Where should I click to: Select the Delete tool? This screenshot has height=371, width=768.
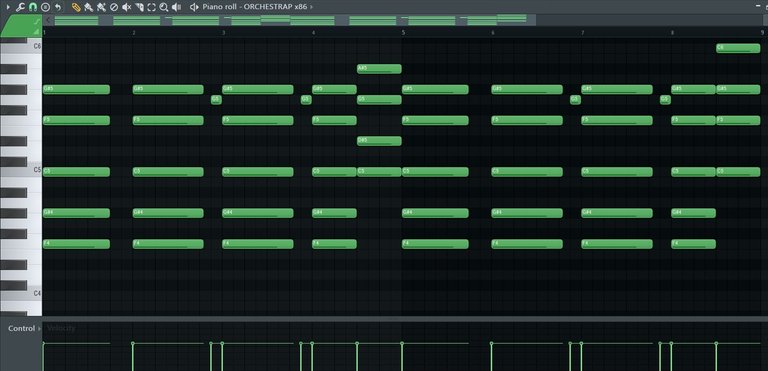coord(114,7)
